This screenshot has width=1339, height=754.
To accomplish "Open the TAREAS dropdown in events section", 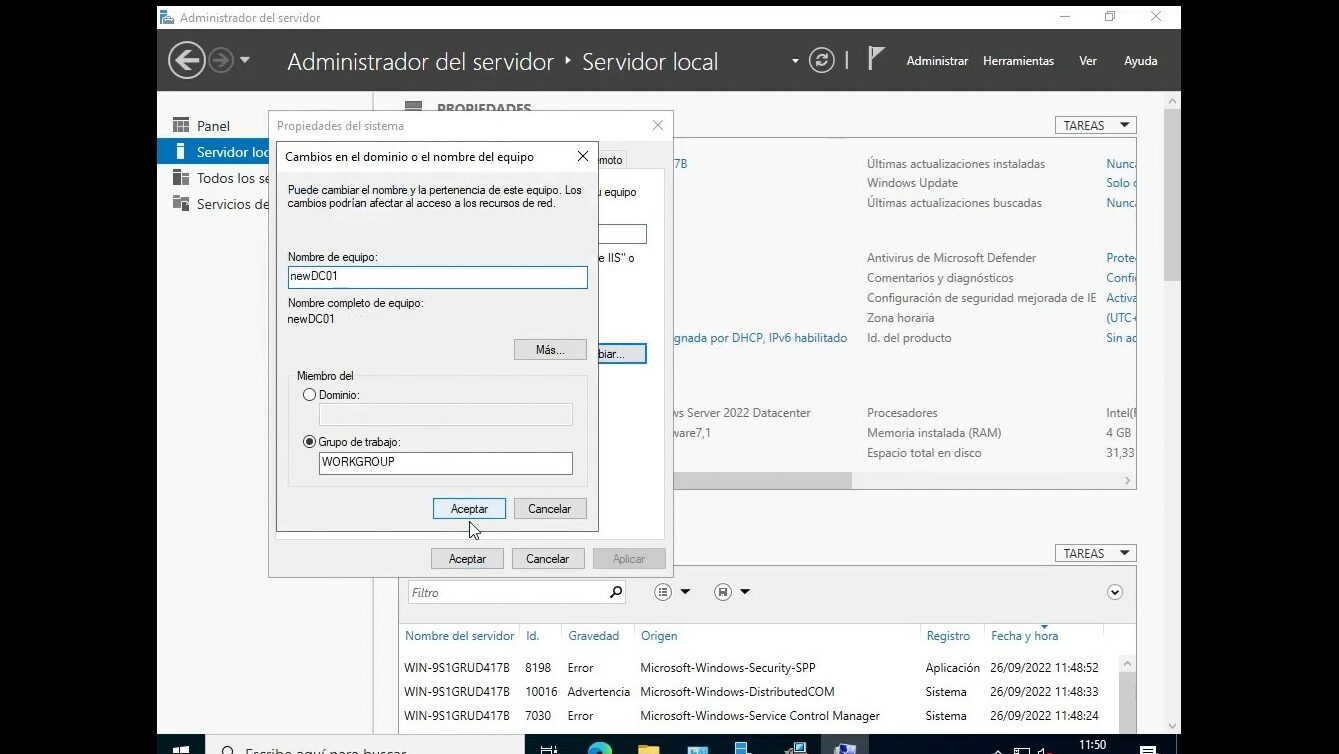I will (1095, 554).
